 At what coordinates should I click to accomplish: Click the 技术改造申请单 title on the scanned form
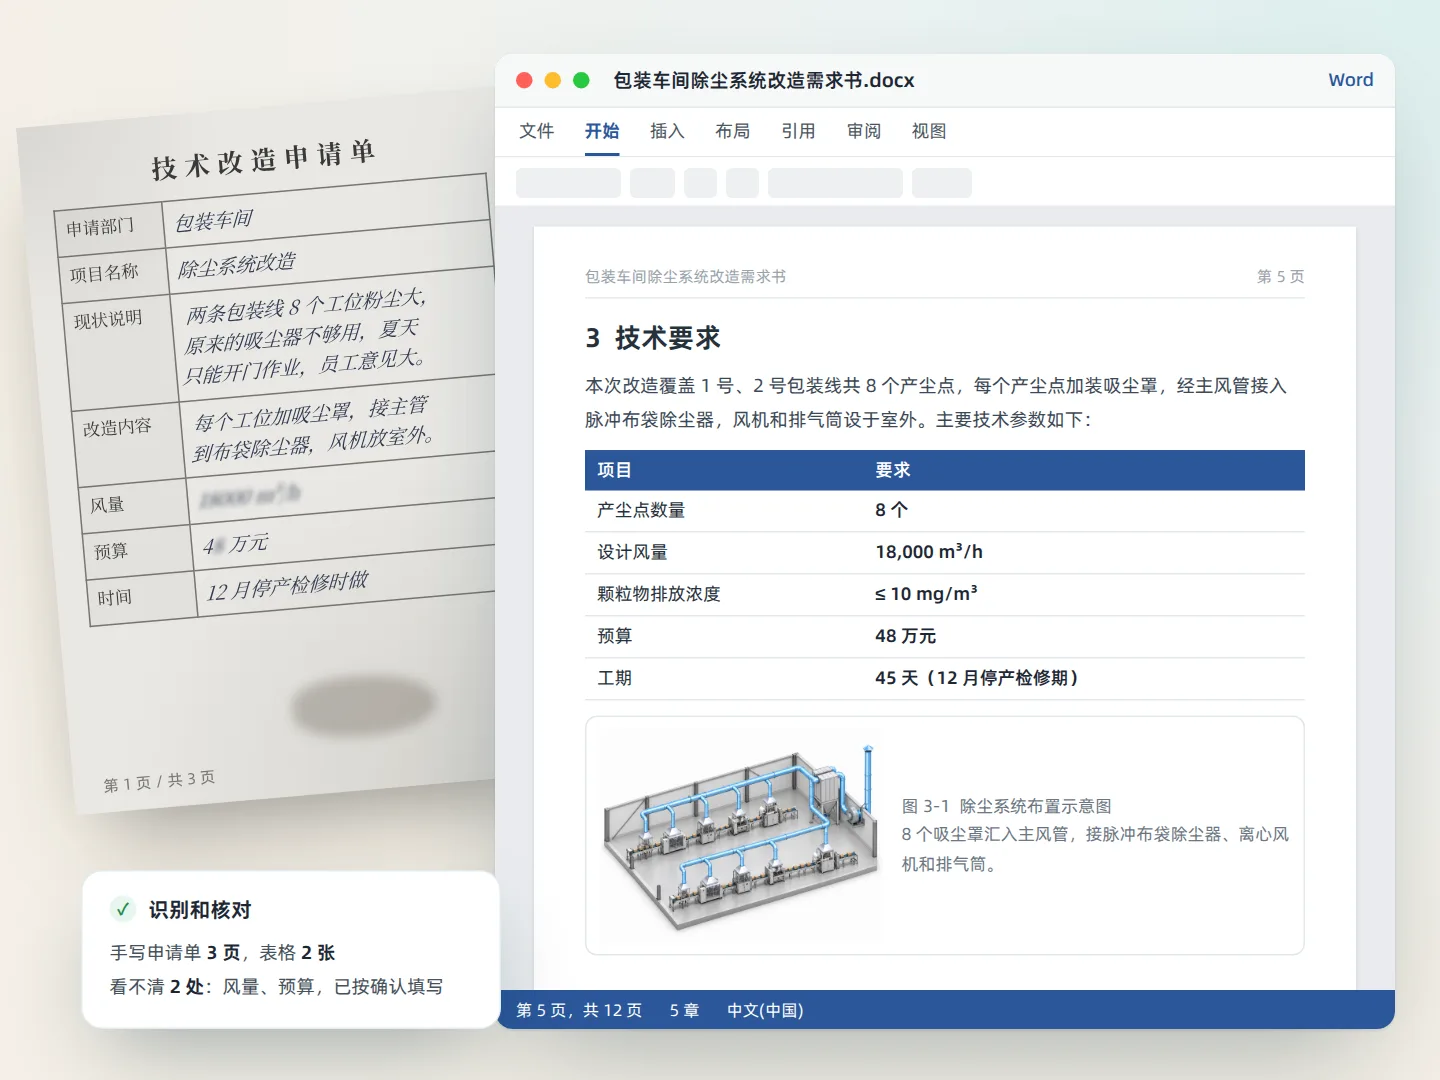(x=263, y=159)
